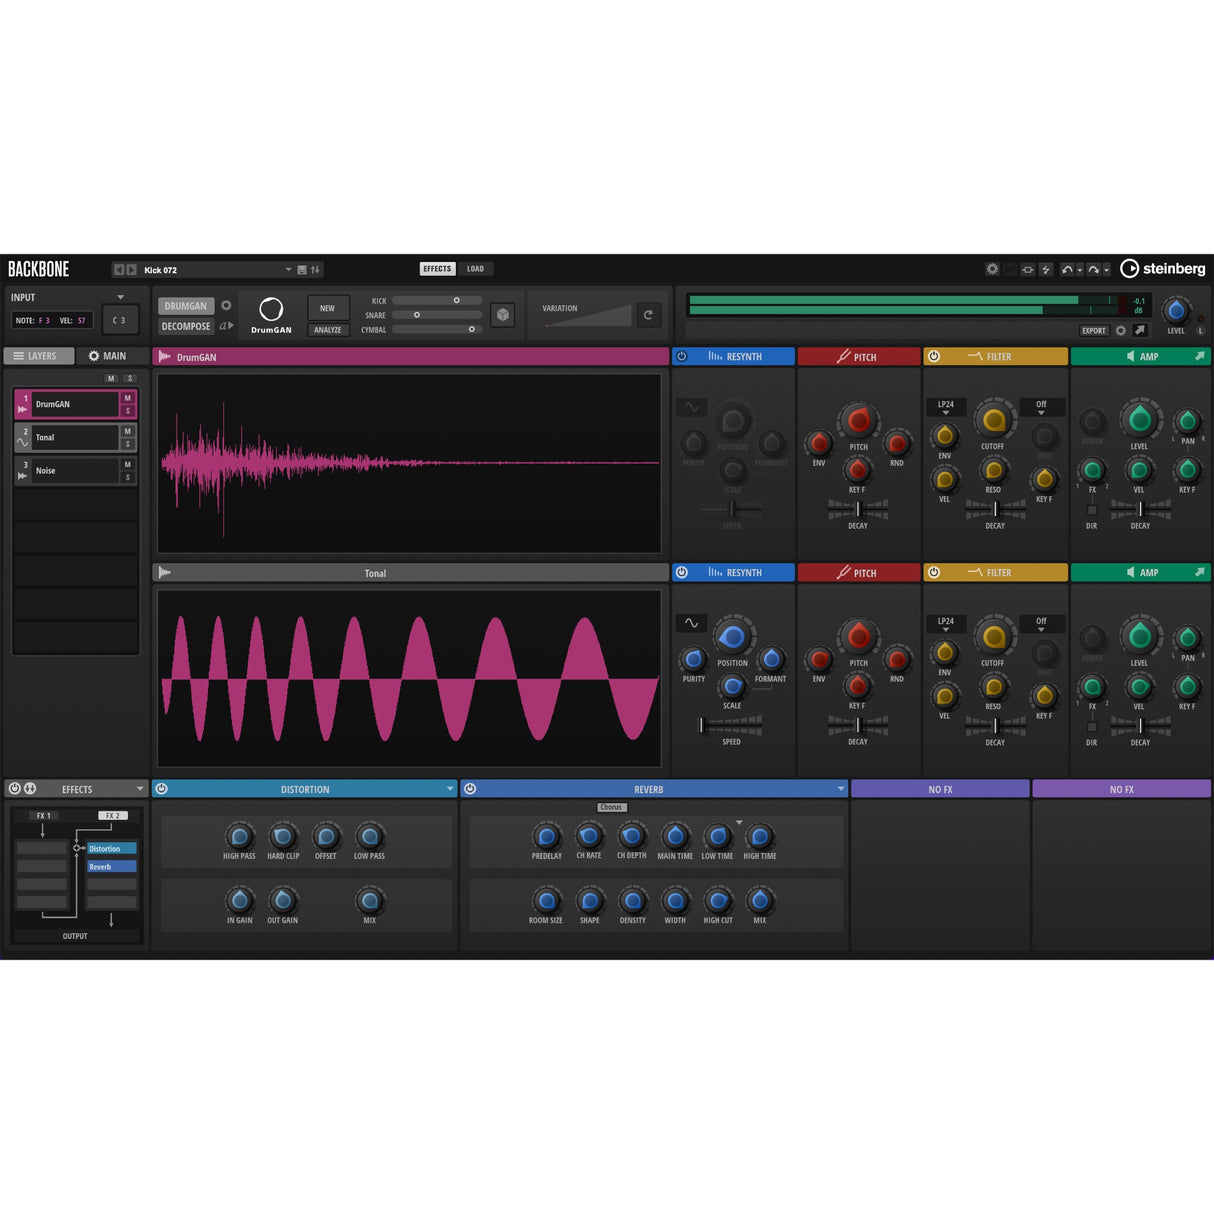Click the lightning bolt toolbar icon
1214x1214 pixels.
coord(1045,269)
